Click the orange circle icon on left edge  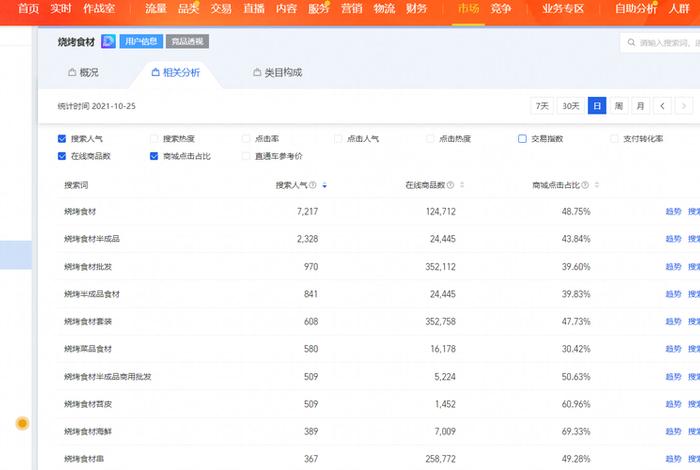(x=22, y=424)
